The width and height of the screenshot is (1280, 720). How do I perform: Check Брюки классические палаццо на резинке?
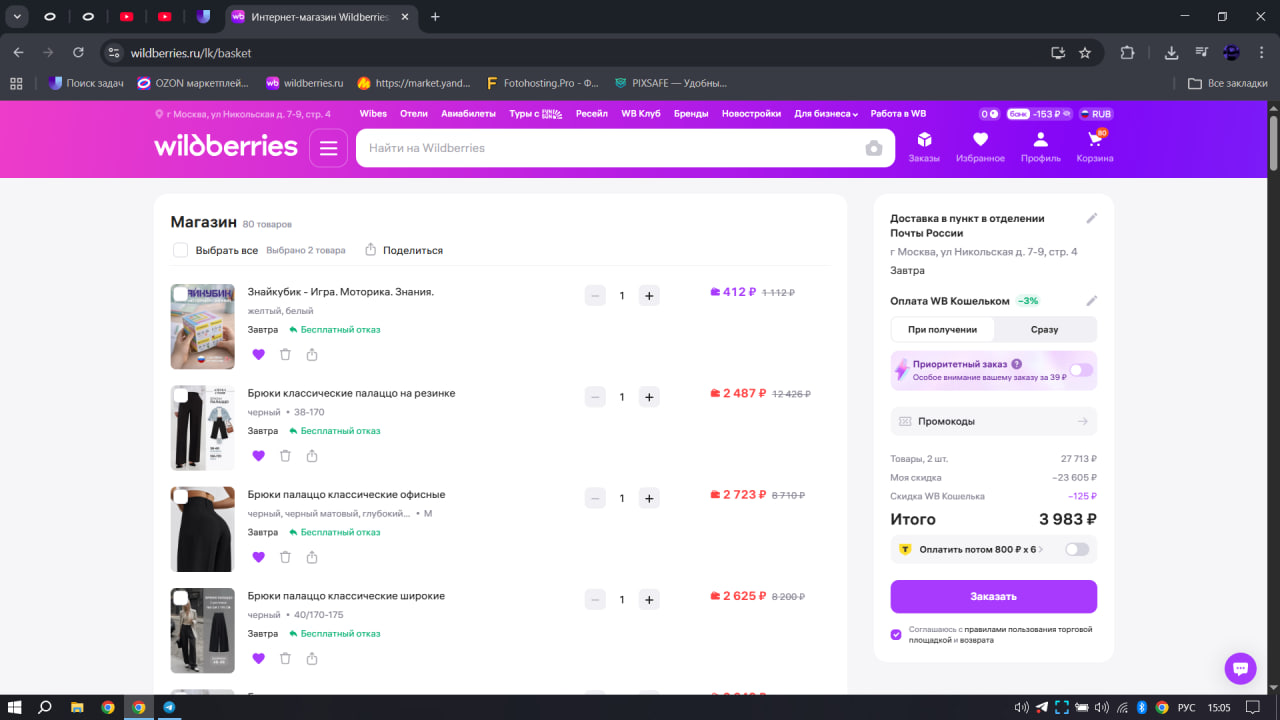click(181, 395)
